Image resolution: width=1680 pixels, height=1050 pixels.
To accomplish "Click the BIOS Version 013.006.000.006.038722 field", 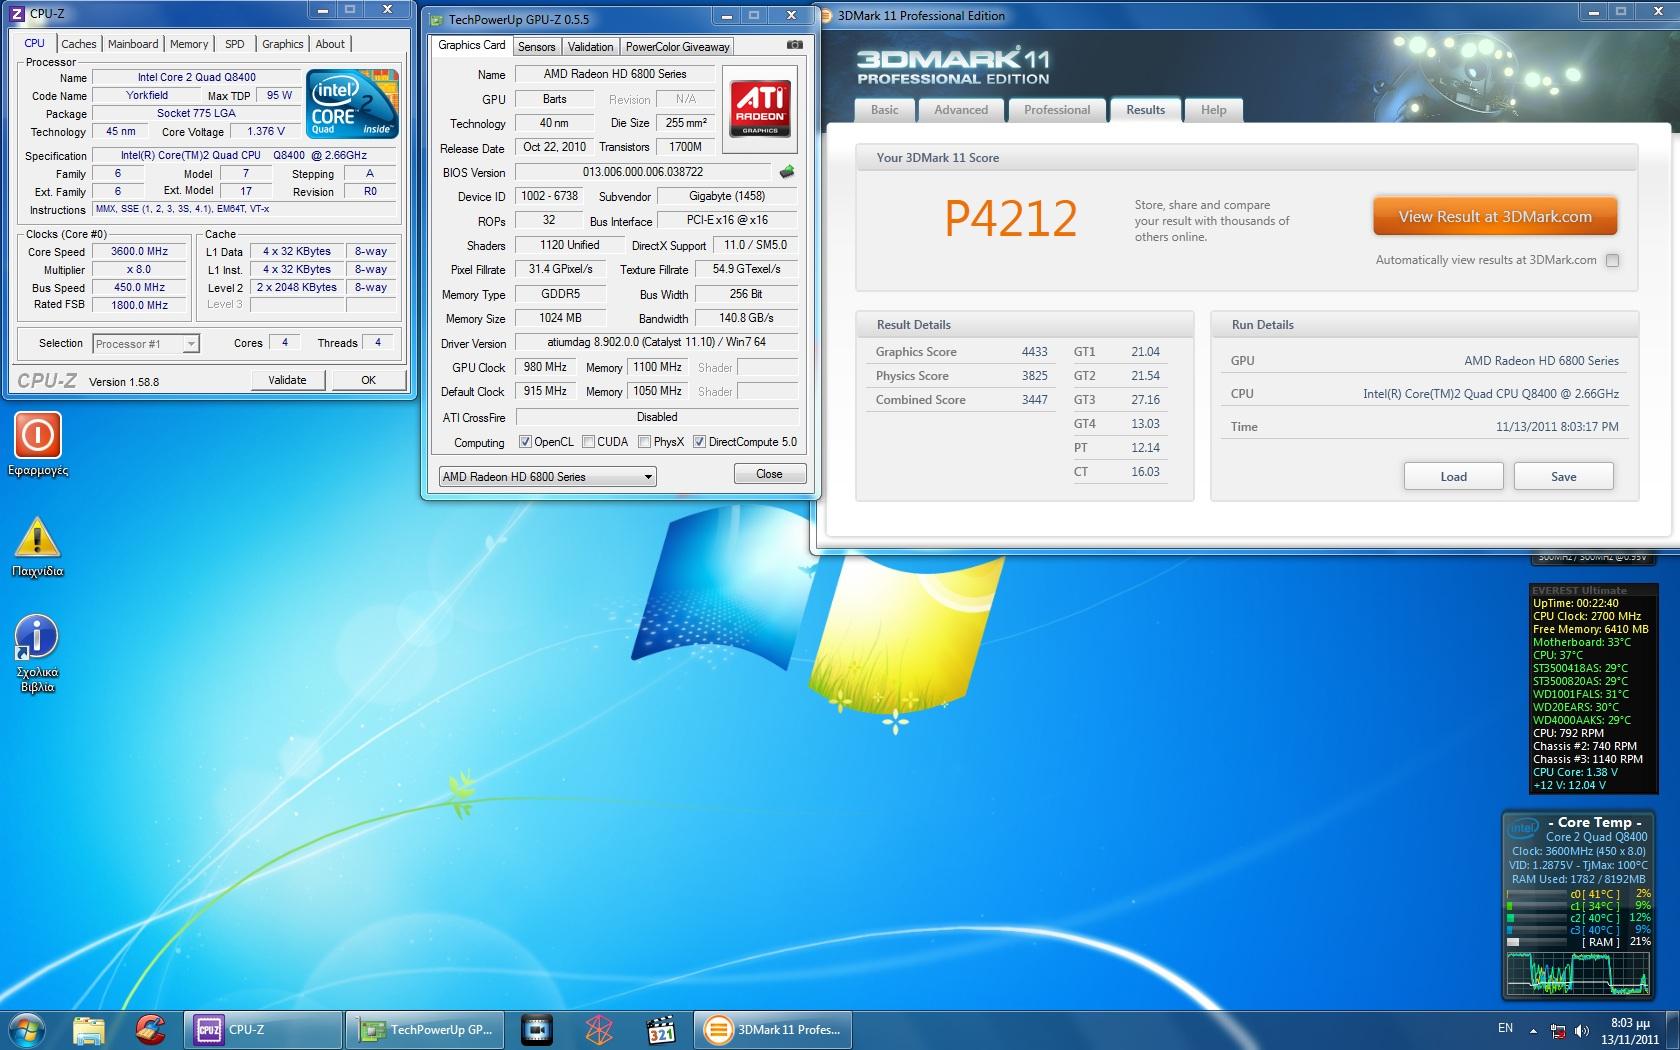I will [643, 172].
